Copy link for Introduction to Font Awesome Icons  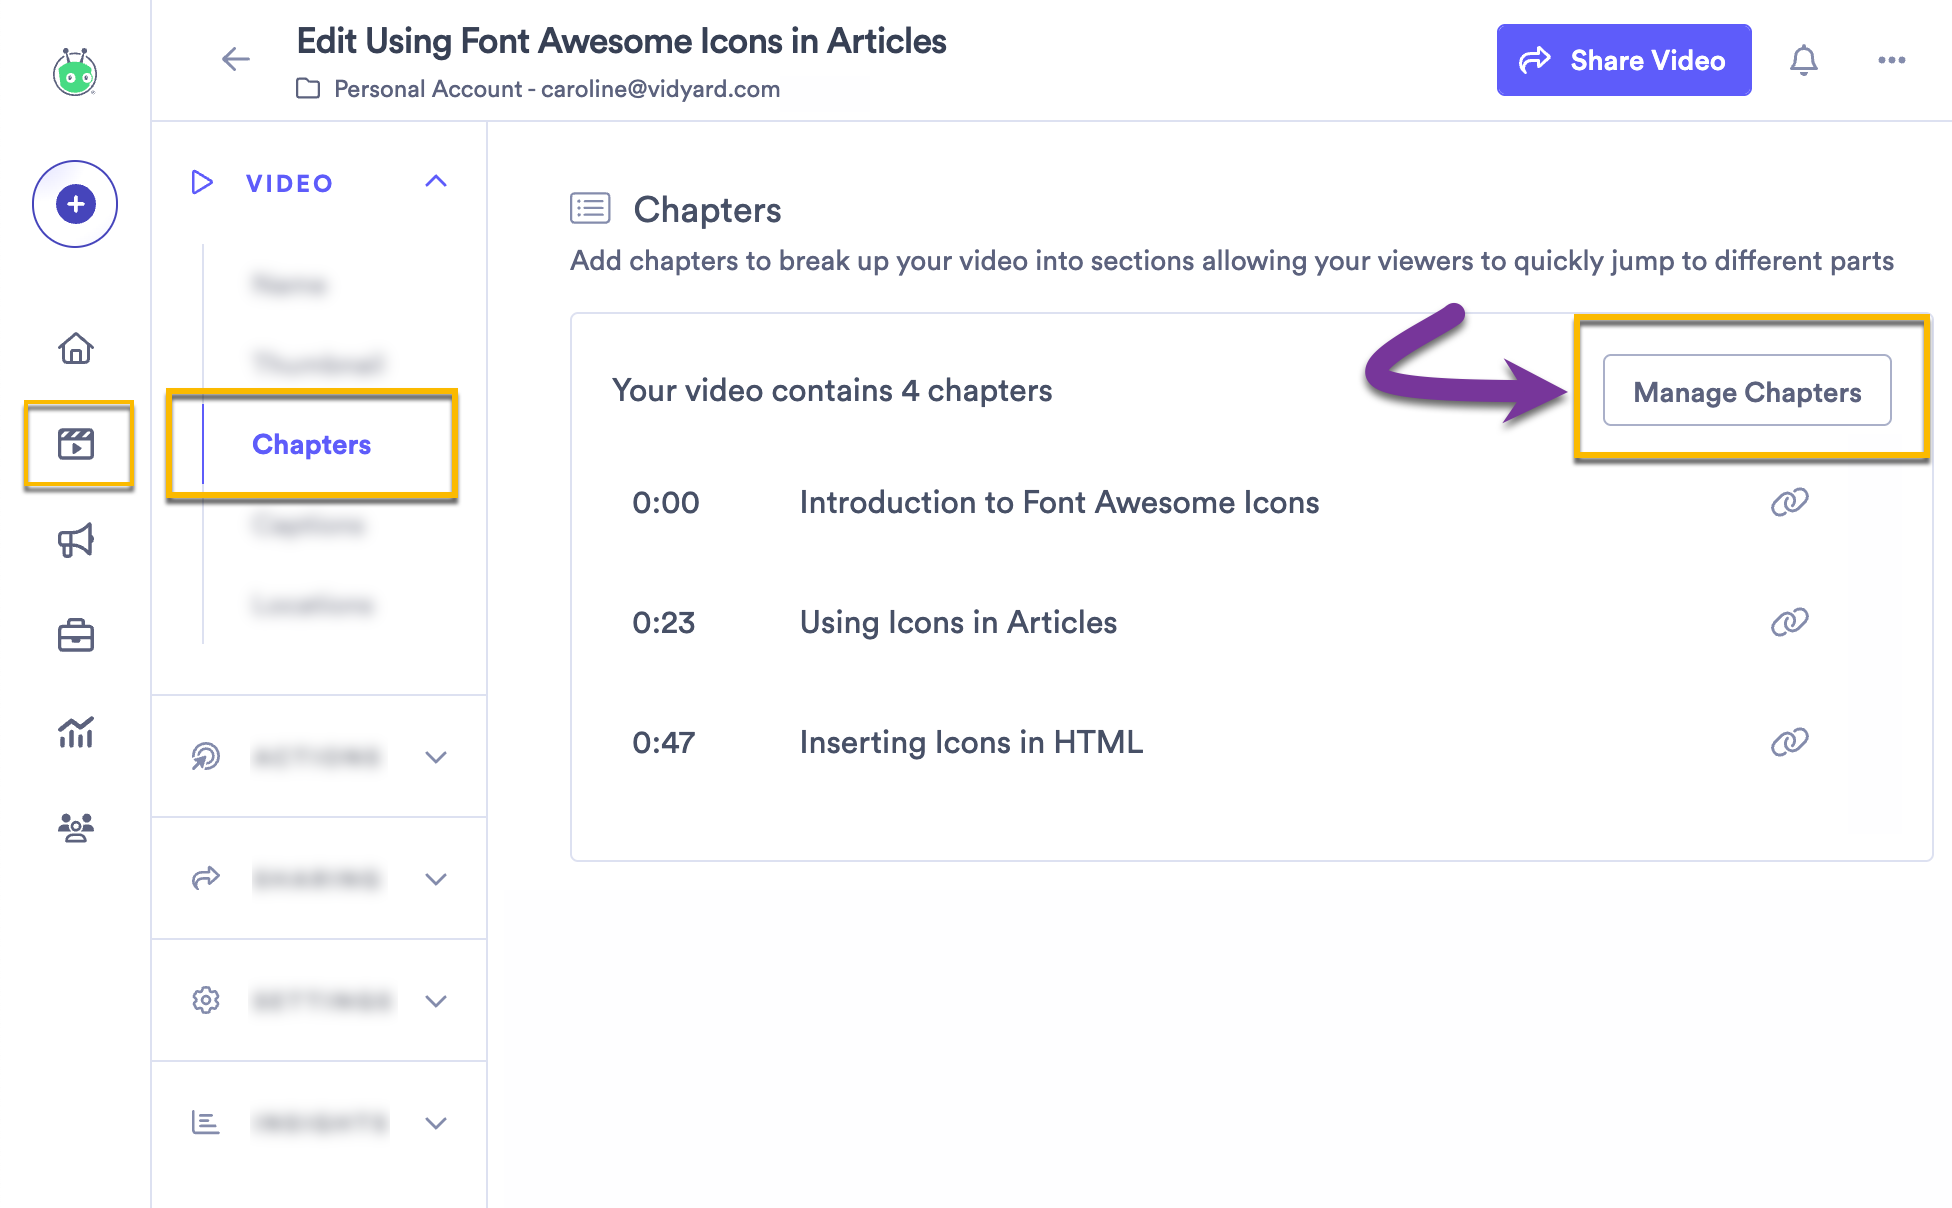click(x=1789, y=502)
